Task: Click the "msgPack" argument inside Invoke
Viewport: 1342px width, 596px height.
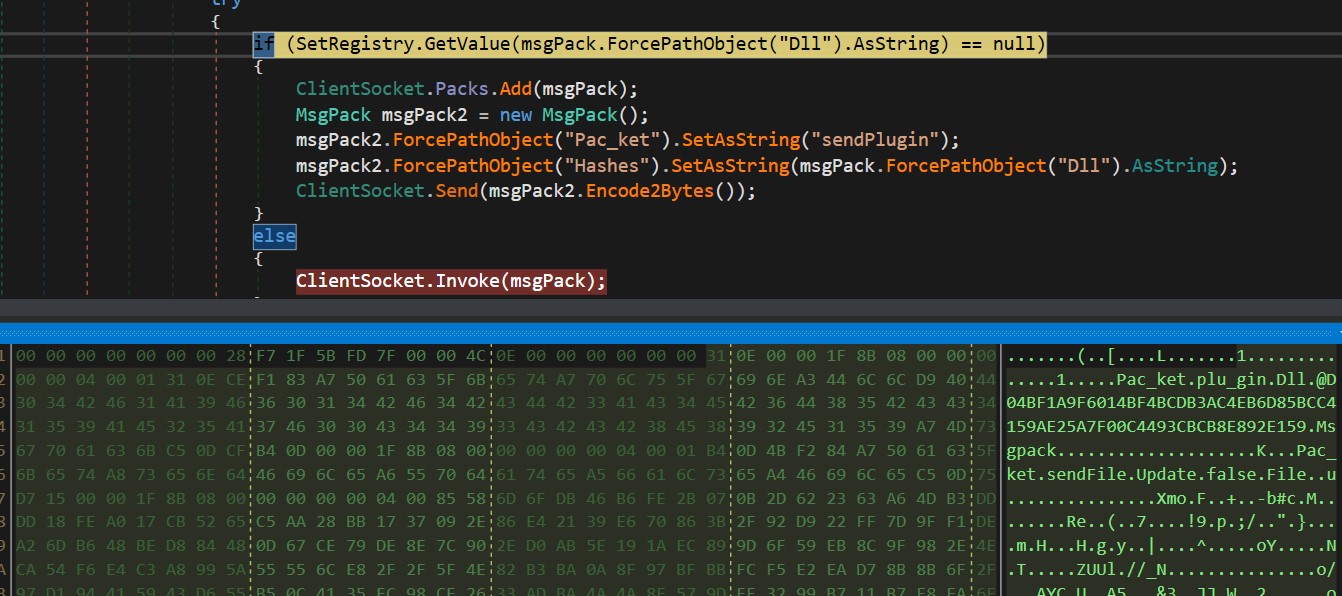Action: pos(550,281)
